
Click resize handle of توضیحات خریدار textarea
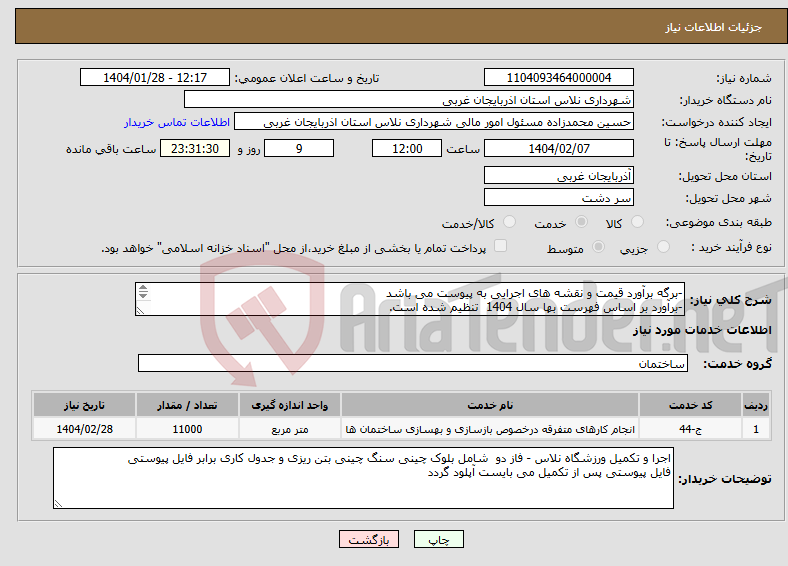point(58,503)
